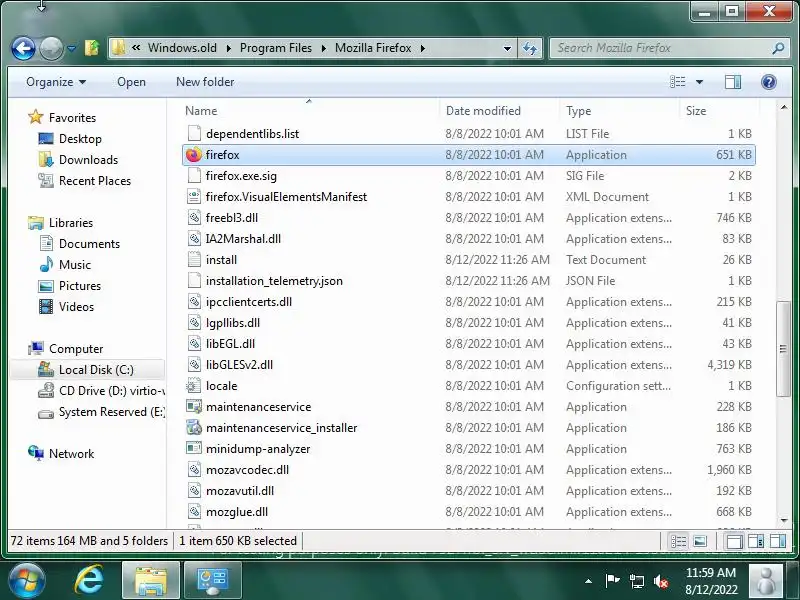Open the recent pages dropdown arrow
This screenshot has height=600, width=800.
(71, 49)
